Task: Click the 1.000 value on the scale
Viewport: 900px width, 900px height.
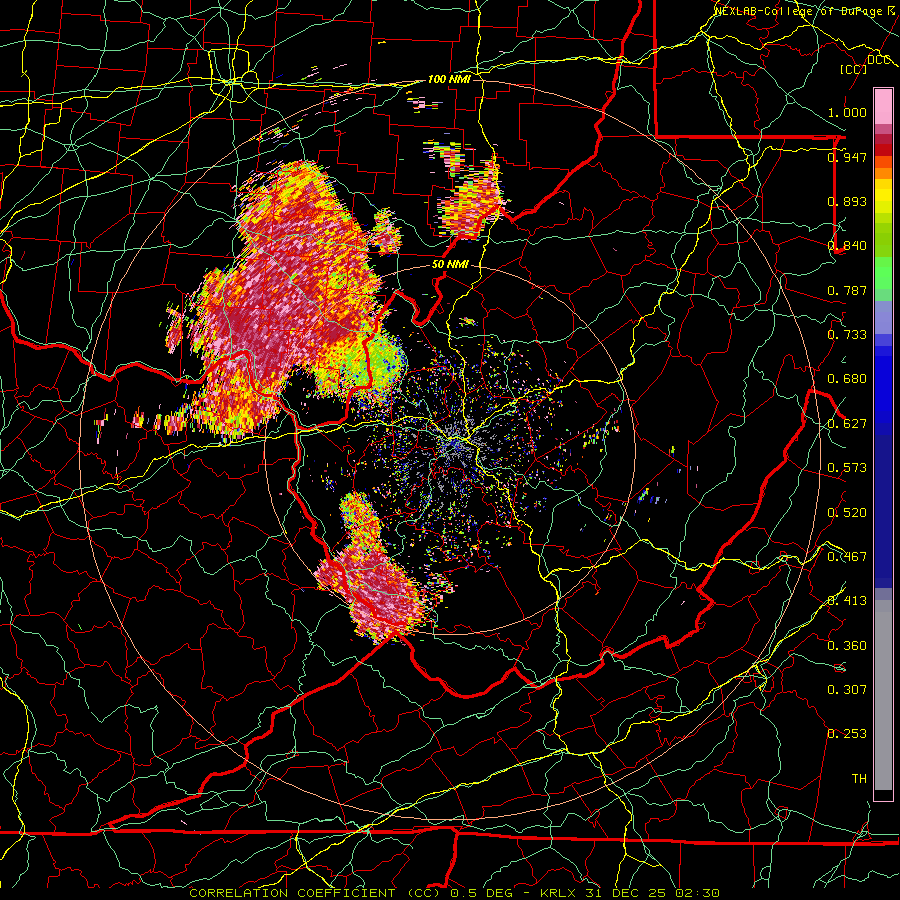Action: click(x=847, y=112)
